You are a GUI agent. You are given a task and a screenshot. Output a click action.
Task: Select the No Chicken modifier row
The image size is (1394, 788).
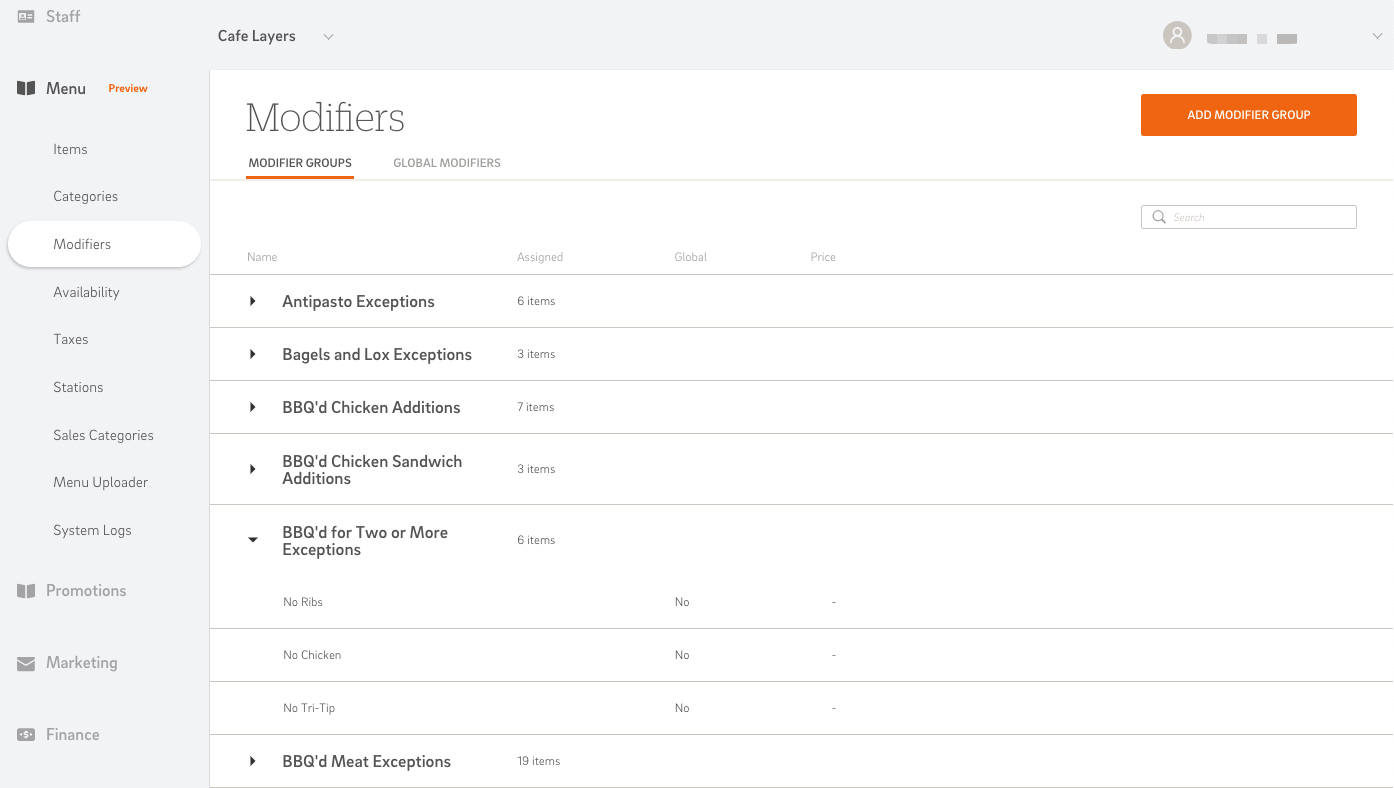click(801, 655)
